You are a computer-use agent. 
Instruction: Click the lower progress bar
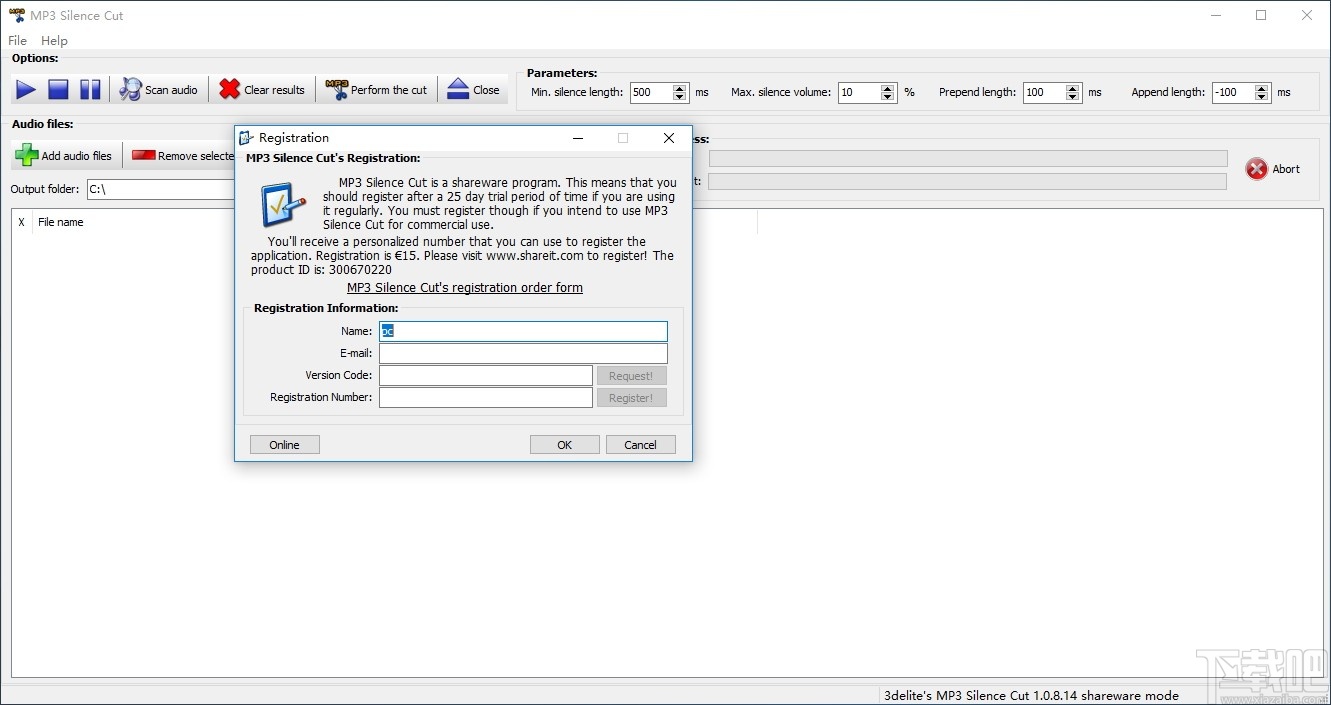pos(968,181)
